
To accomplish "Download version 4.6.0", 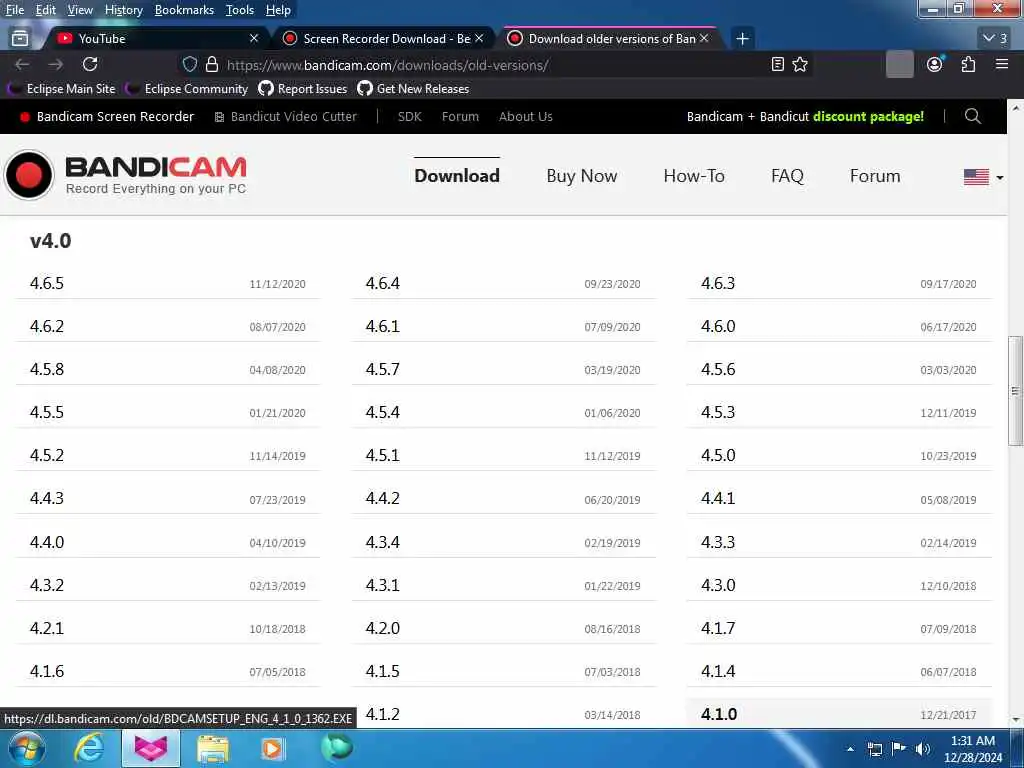I will [x=839, y=326].
